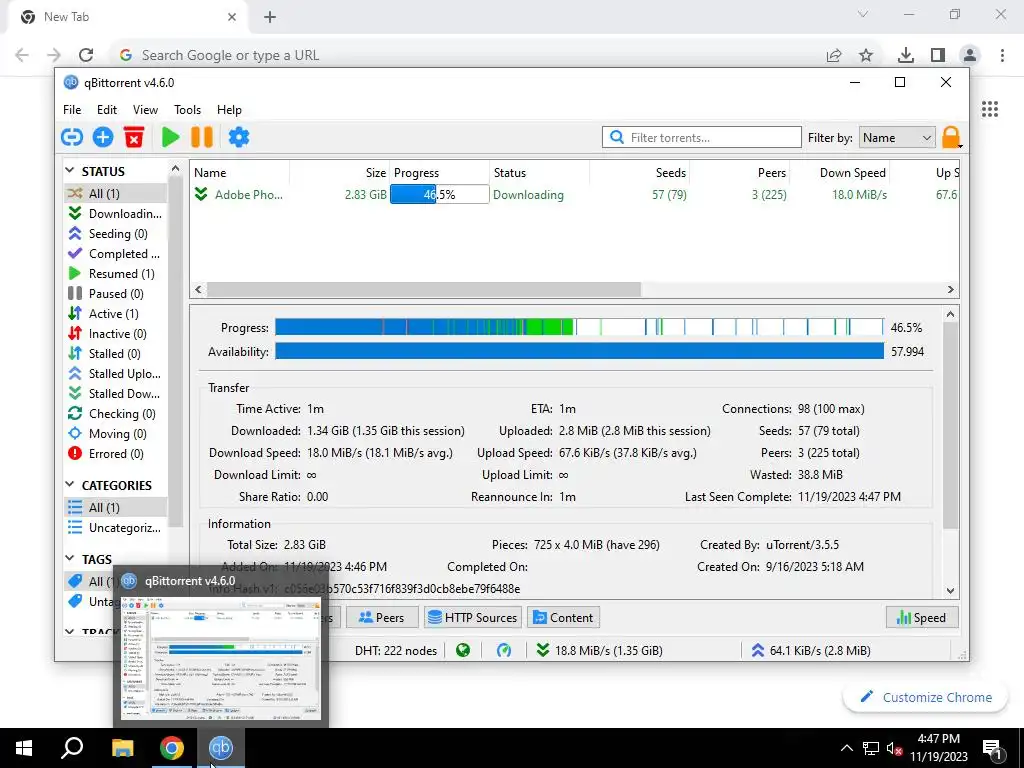Click the red Remove torrent icon
Screen dimensions: 1024x768
[x=134, y=137]
